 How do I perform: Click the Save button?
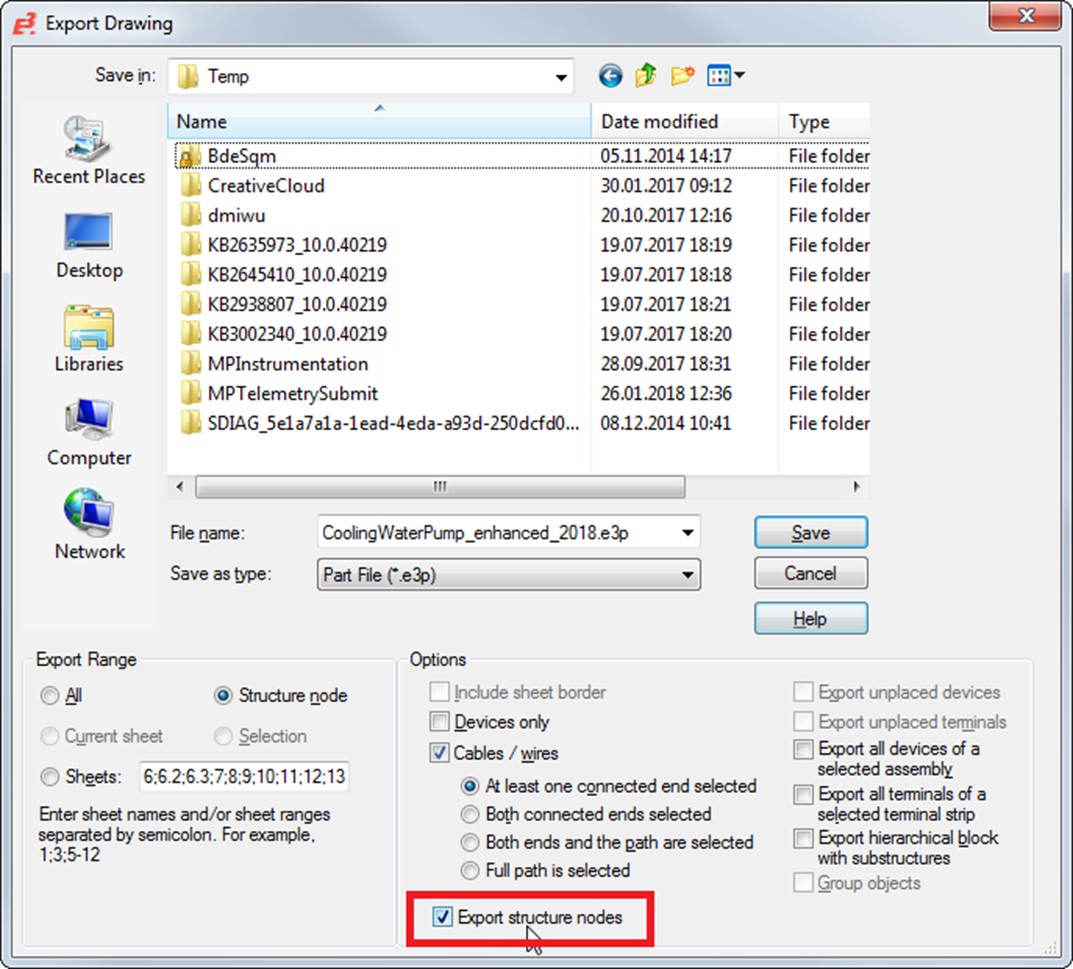pos(810,533)
